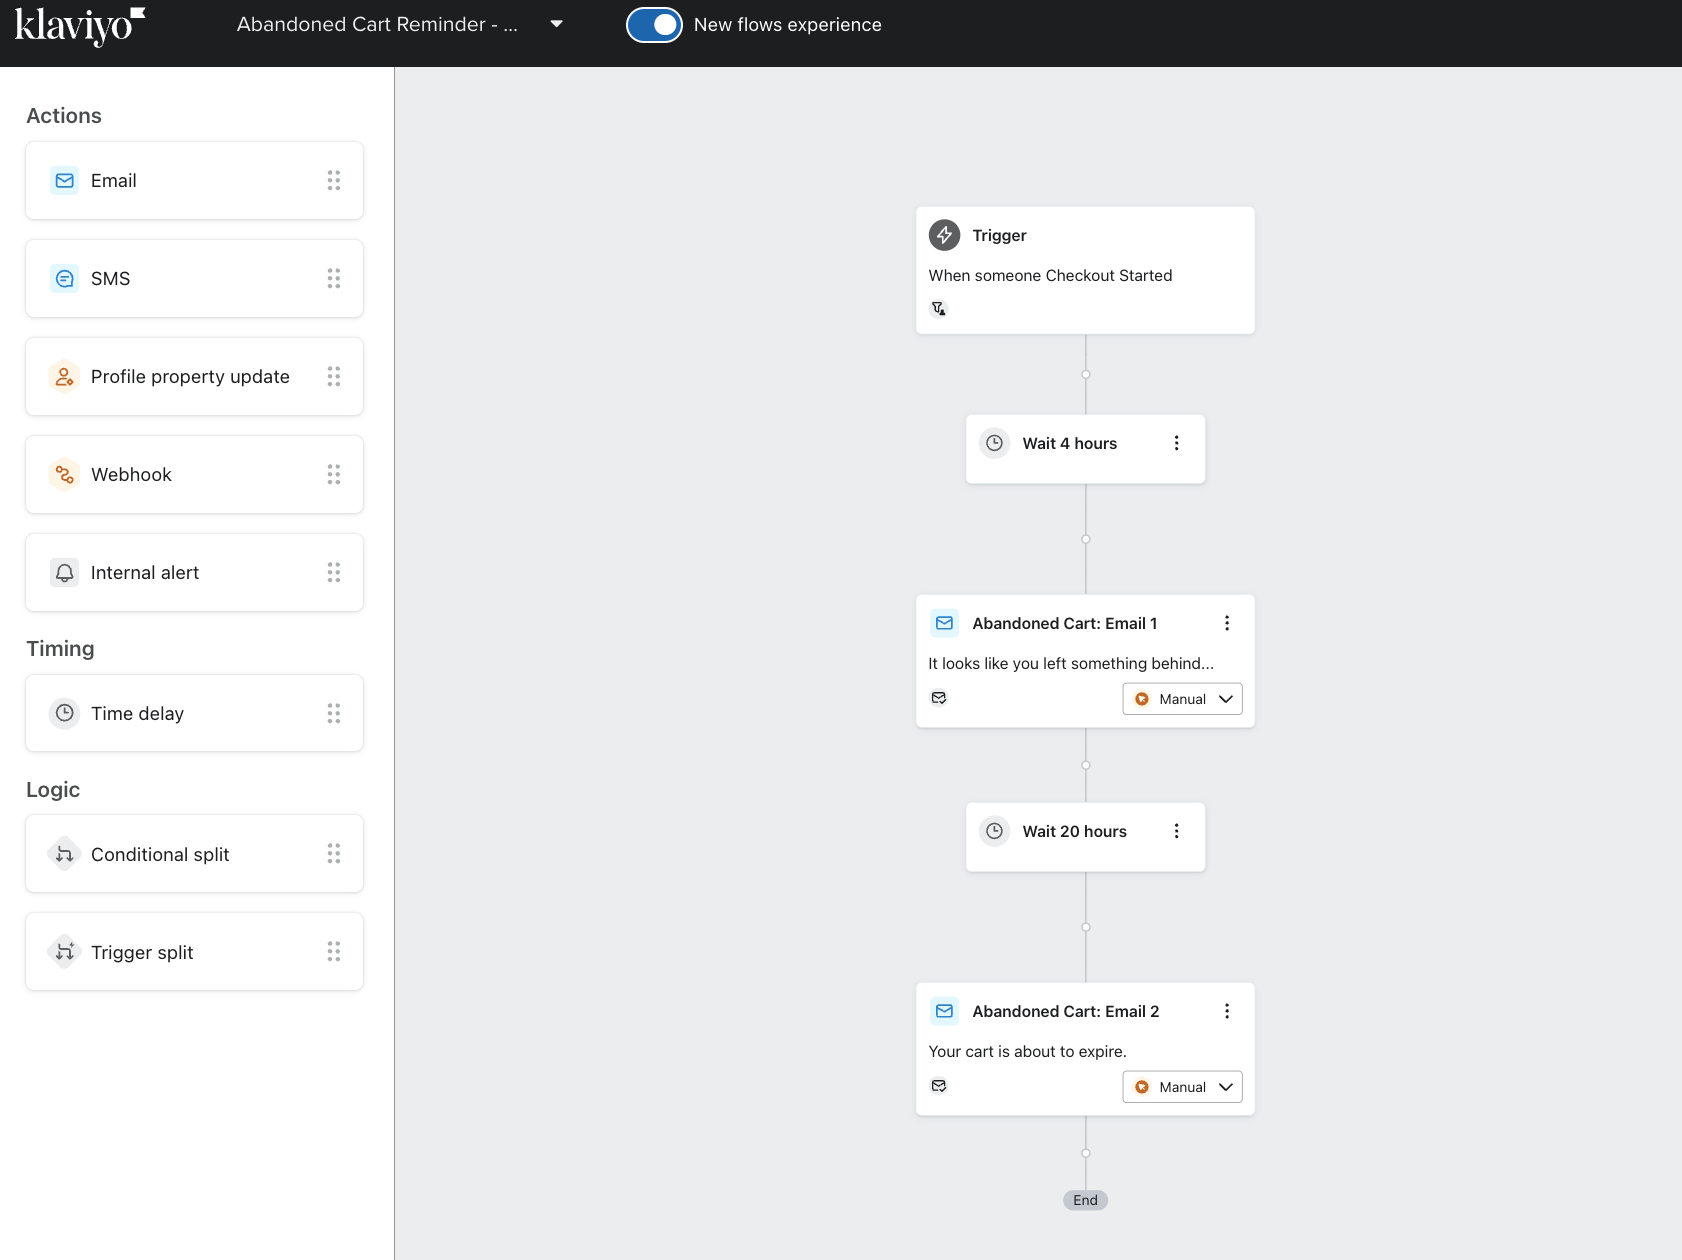Image resolution: width=1682 pixels, height=1260 pixels.
Task: Click the Internal alert bell icon
Action: [x=65, y=573]
